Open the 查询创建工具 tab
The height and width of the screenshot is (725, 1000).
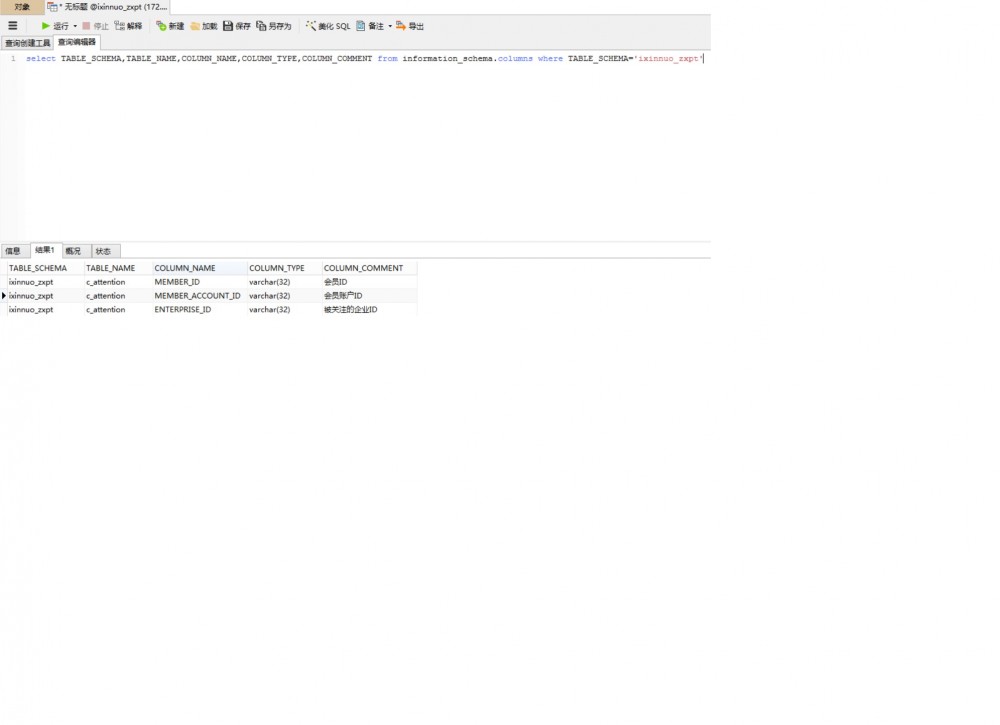(27, 43)
